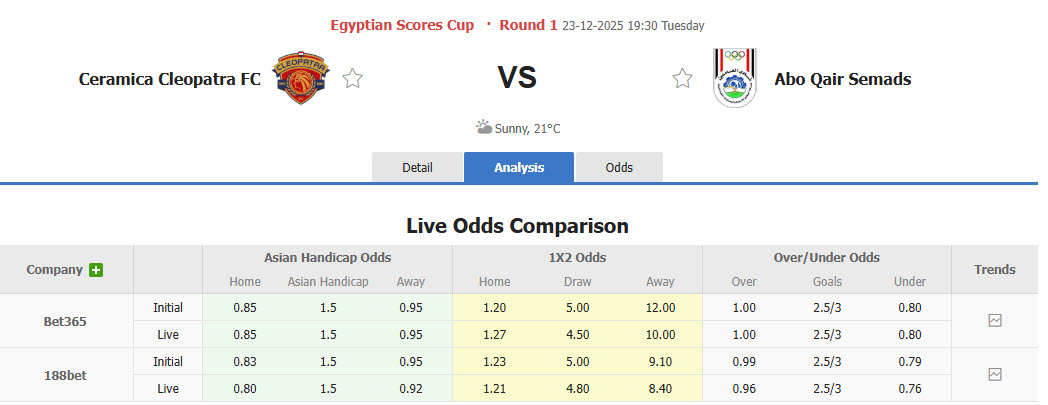The image size is (1048, 405).
Task: Click the 1X2 Odds column header
Action: (577, 257)
